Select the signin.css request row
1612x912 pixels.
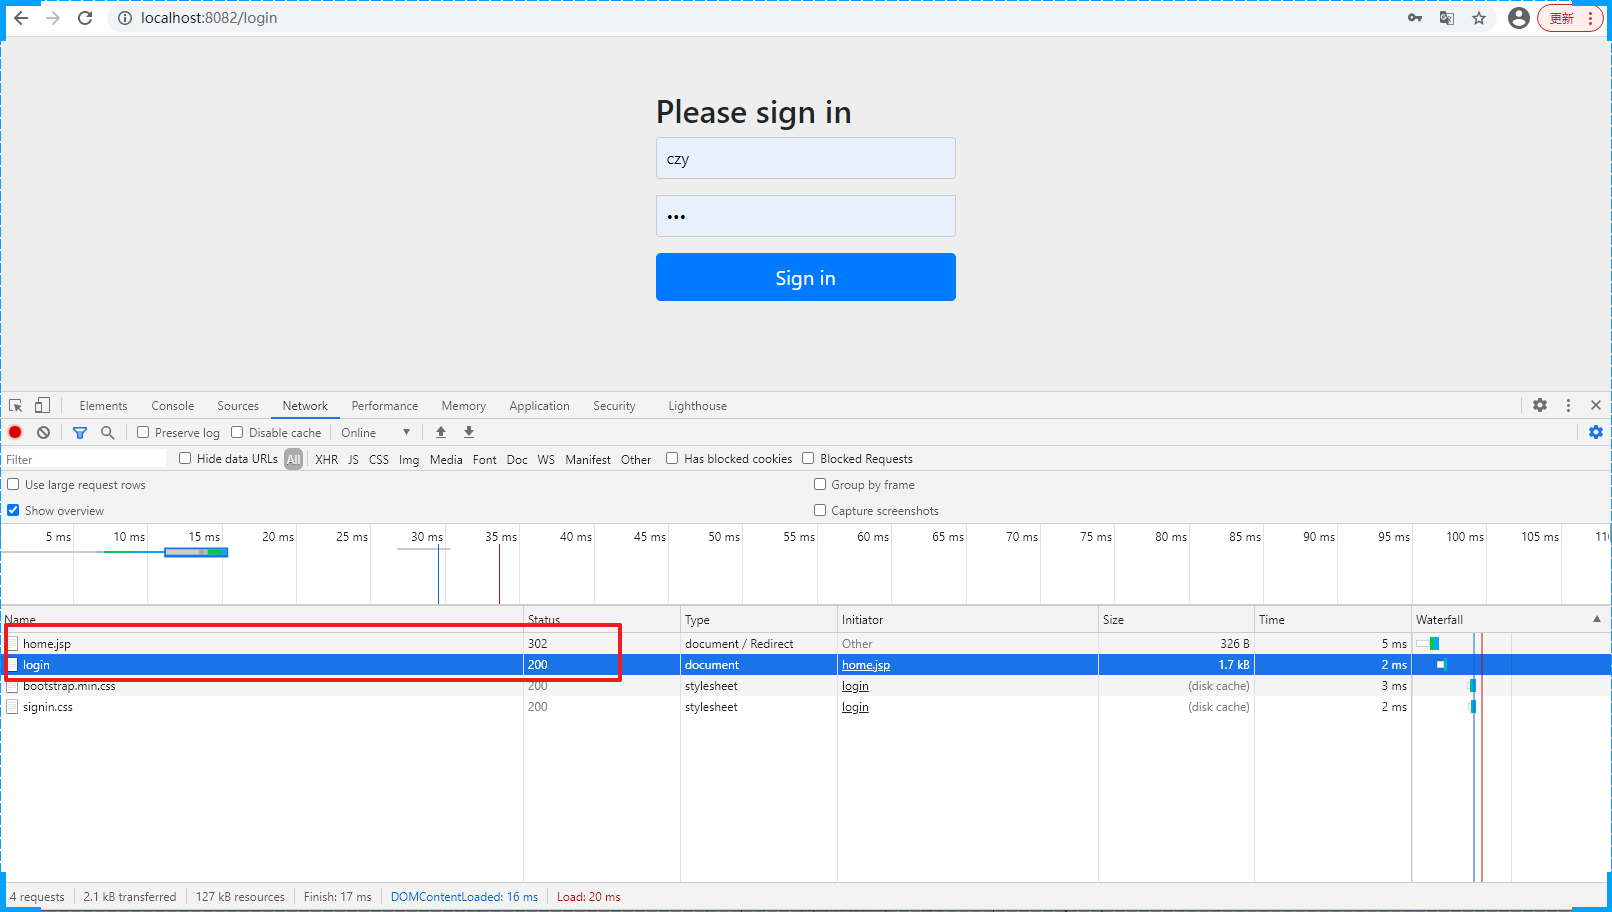(806, 707)
